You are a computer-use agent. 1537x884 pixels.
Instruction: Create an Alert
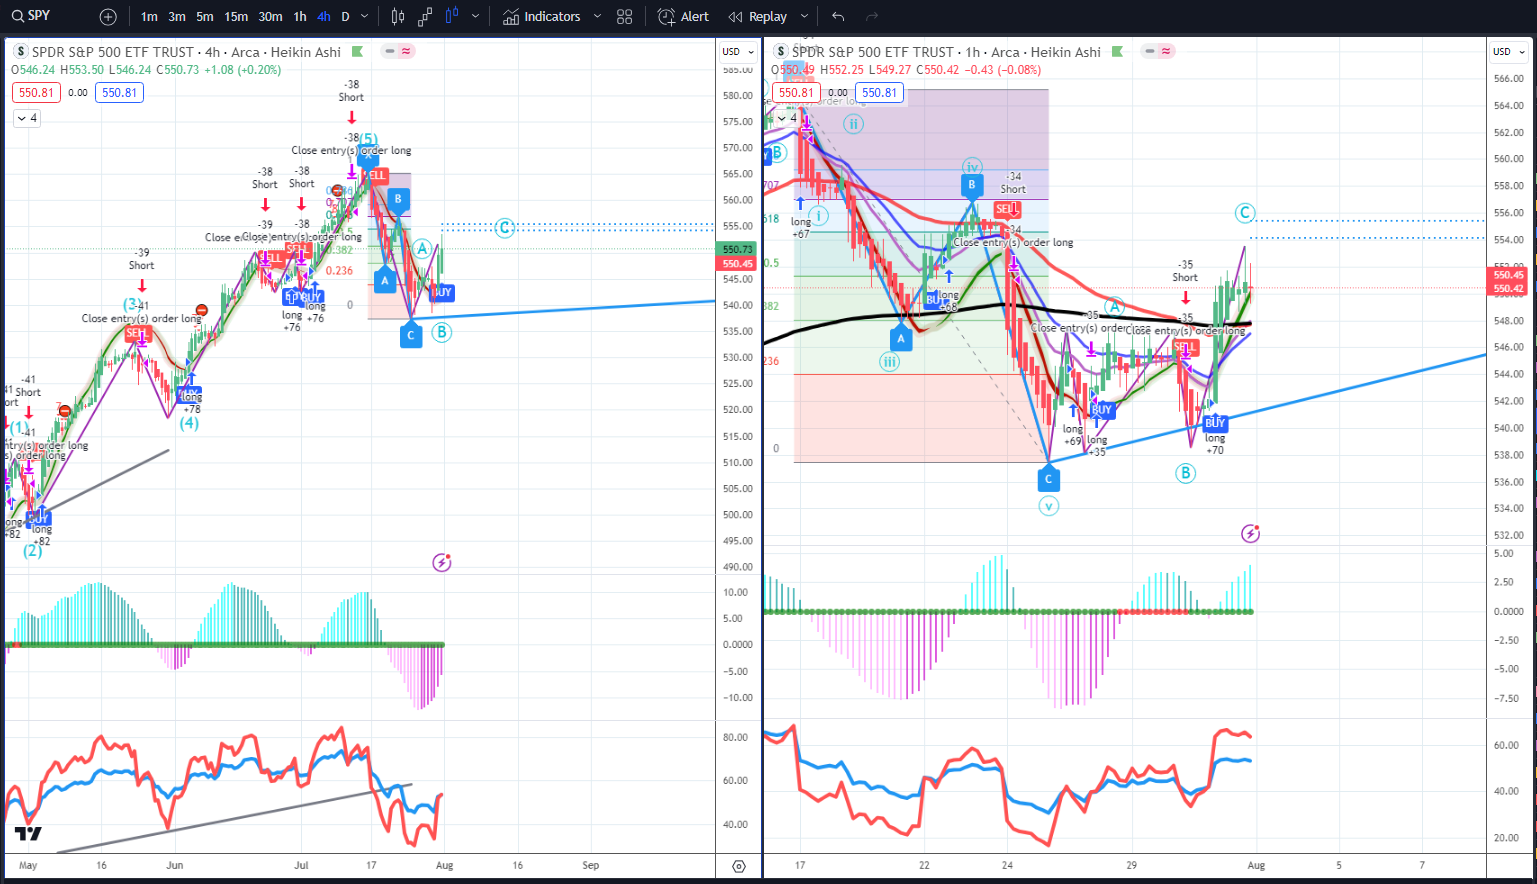(x=684, y=17)
